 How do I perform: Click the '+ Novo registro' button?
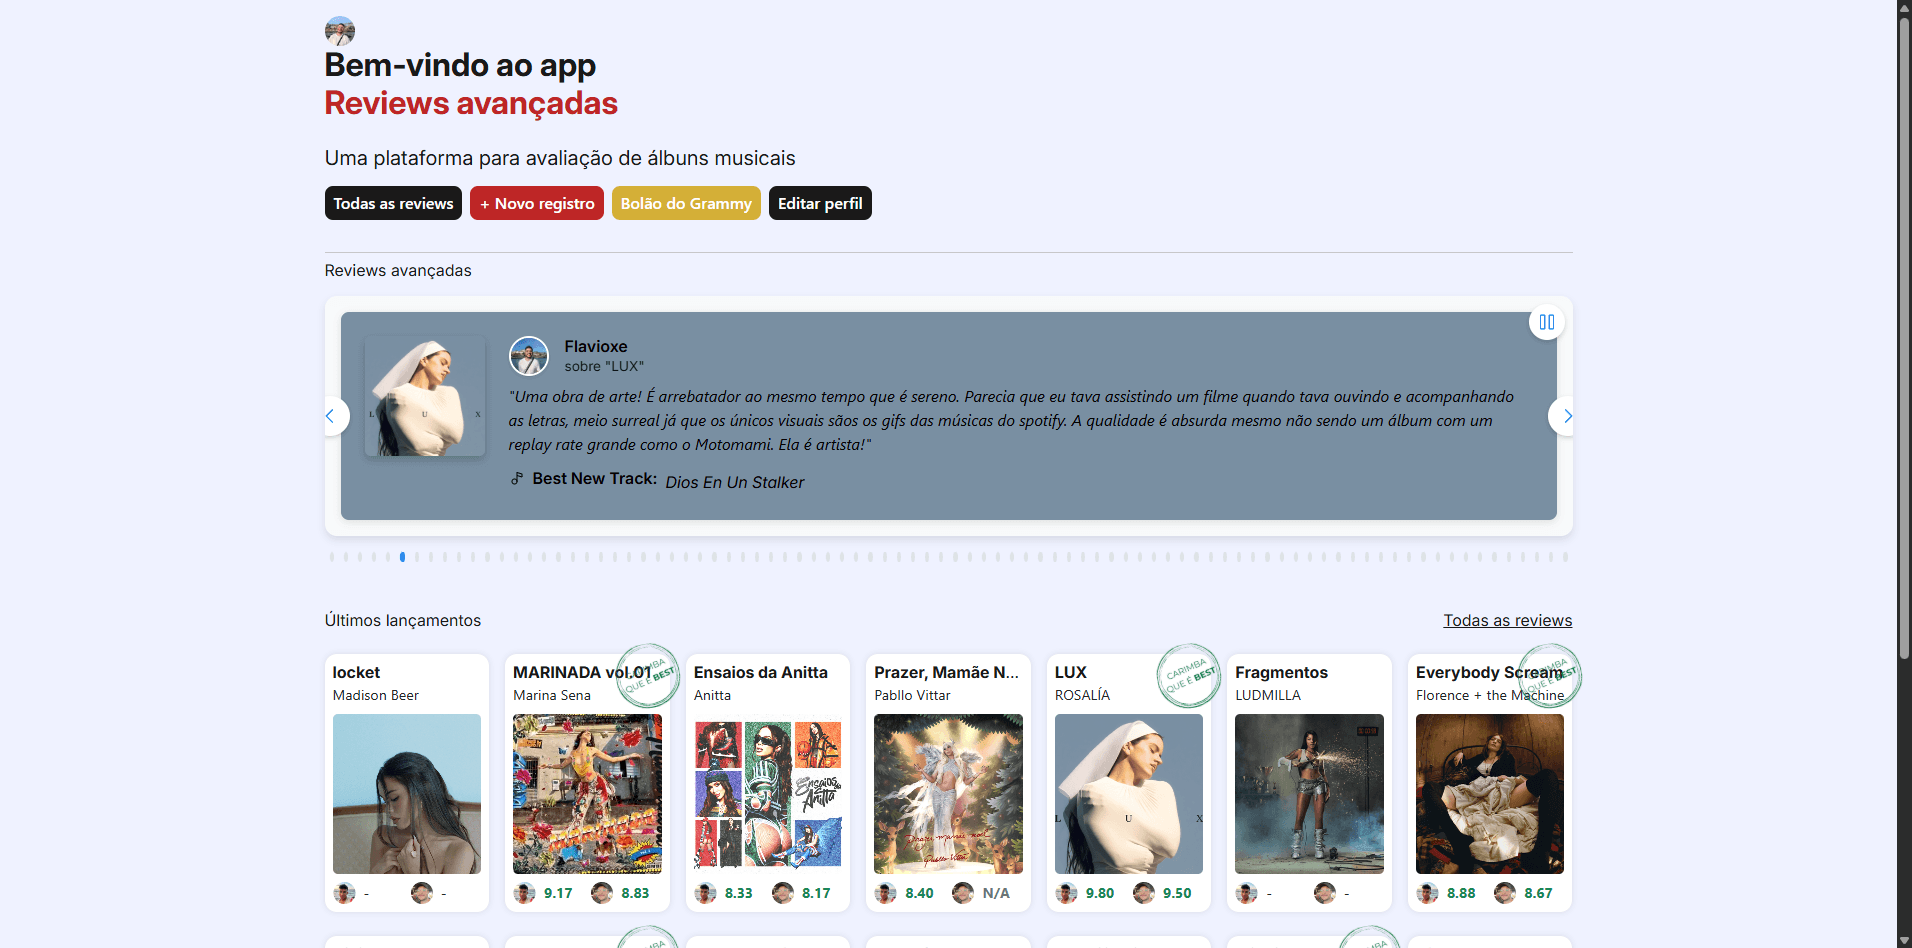tap(536, 203)
